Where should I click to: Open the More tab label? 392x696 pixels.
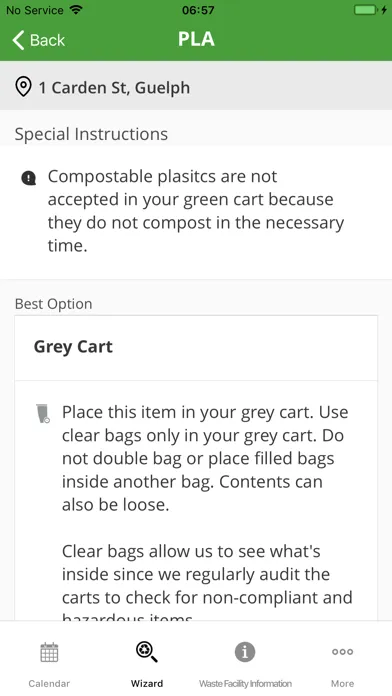click(x=343, y=684)
